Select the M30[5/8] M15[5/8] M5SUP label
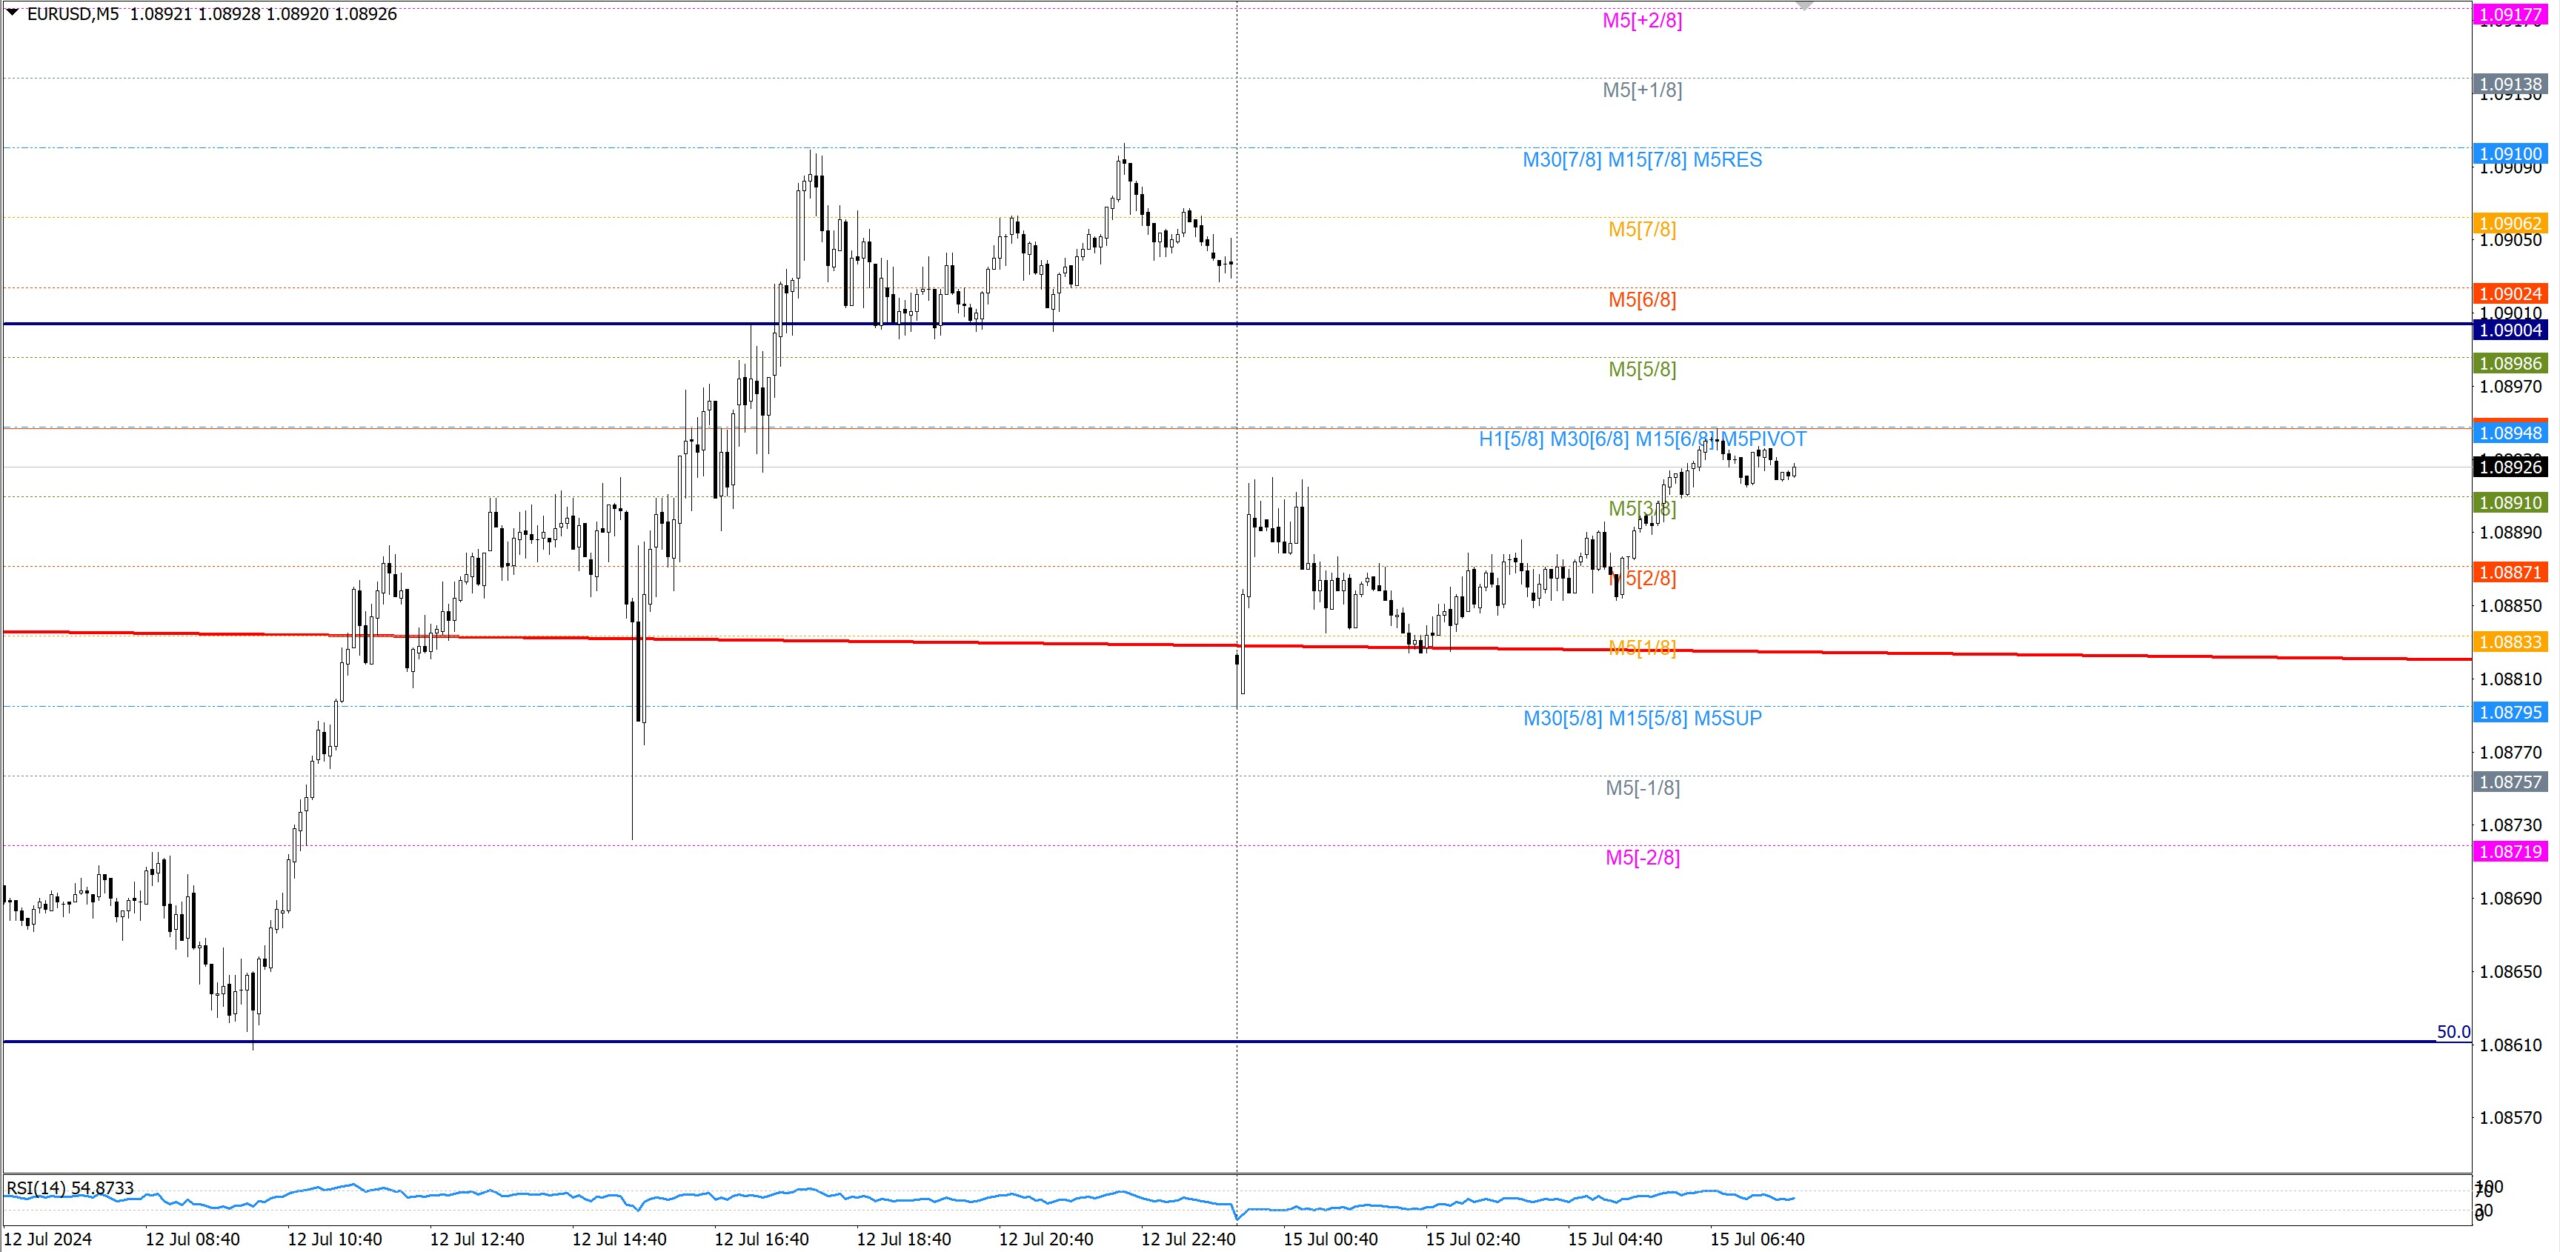 click(1641, 718)
